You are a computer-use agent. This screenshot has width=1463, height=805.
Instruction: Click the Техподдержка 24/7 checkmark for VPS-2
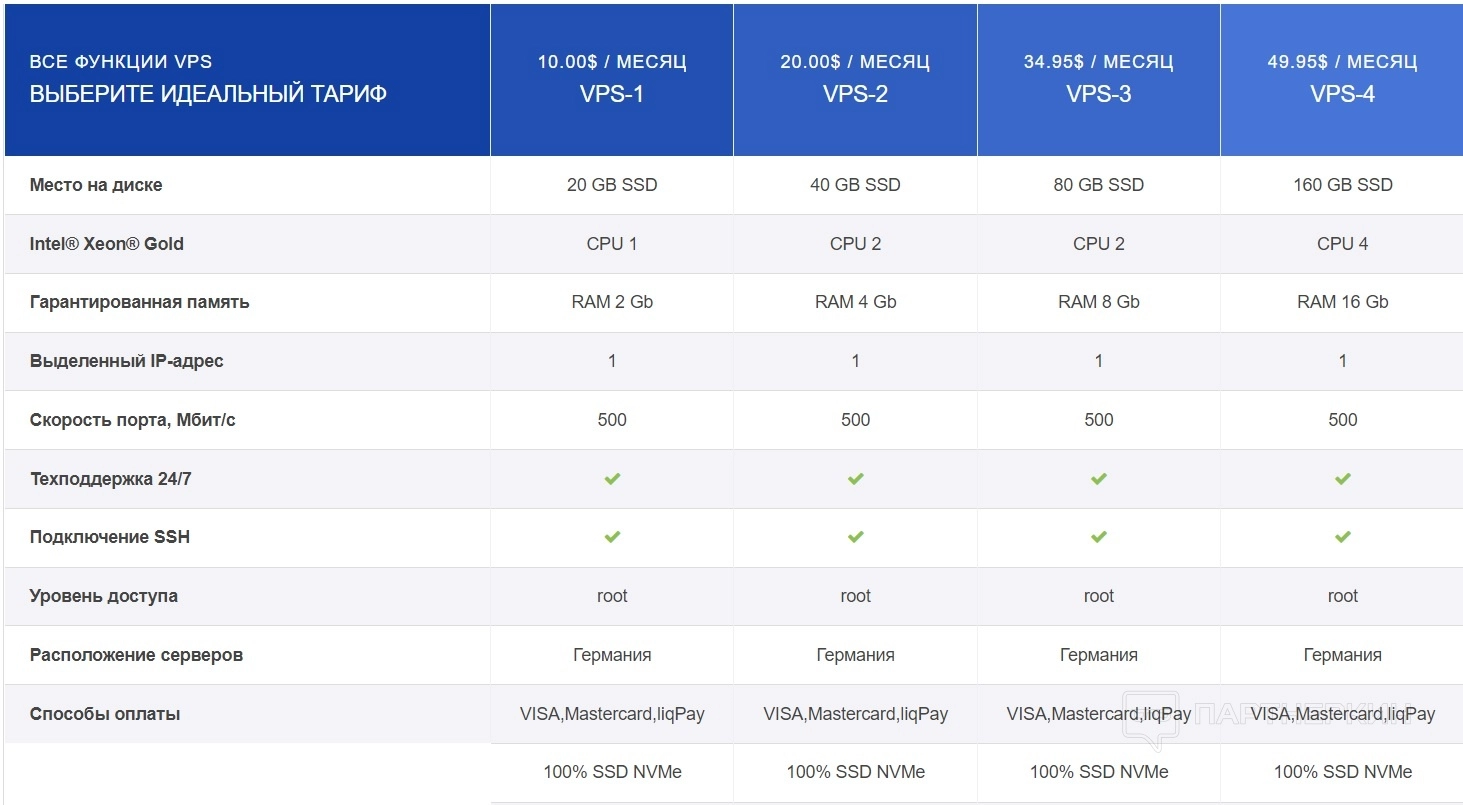pos(855,479)
